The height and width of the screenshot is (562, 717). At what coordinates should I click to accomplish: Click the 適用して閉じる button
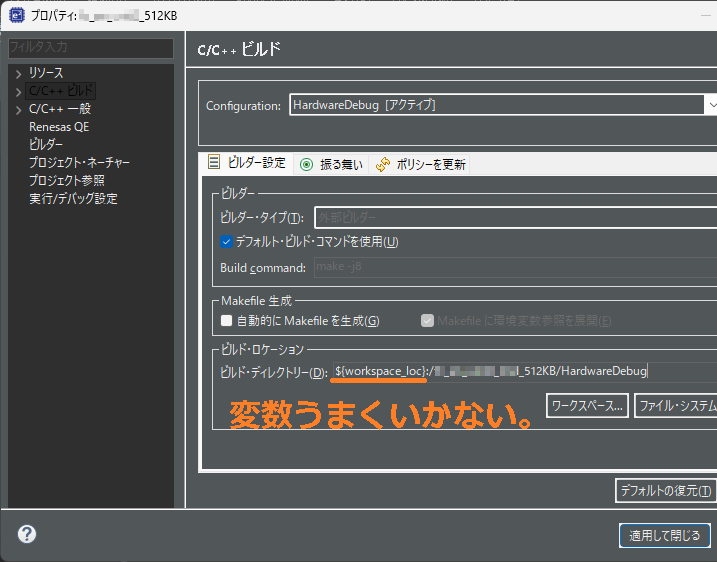[664, 535]
